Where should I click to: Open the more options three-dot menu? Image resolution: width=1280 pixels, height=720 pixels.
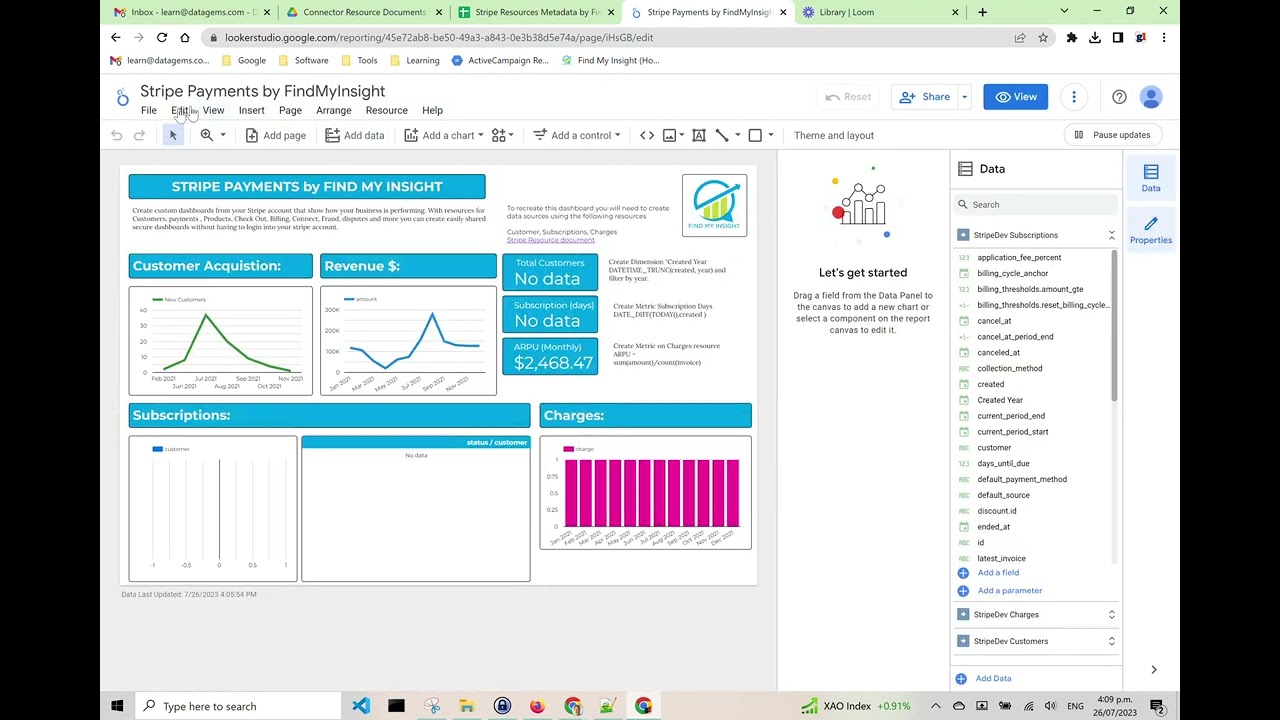click(1074, 97)
